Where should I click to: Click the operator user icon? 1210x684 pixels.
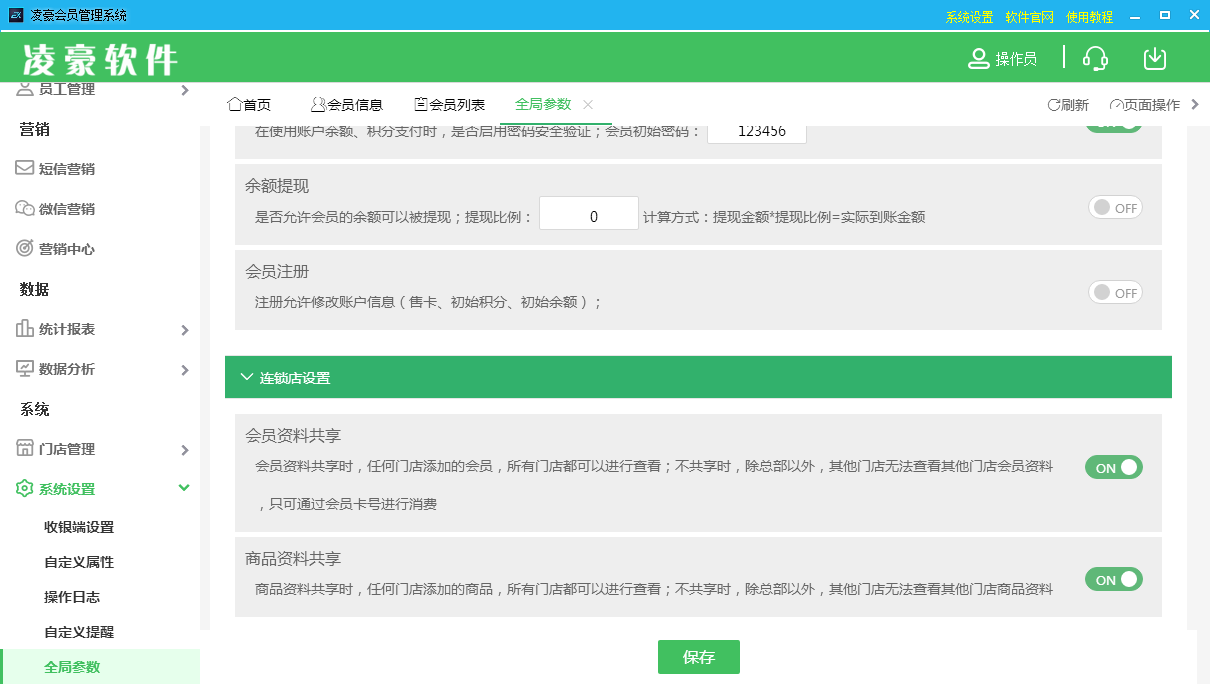978,59
